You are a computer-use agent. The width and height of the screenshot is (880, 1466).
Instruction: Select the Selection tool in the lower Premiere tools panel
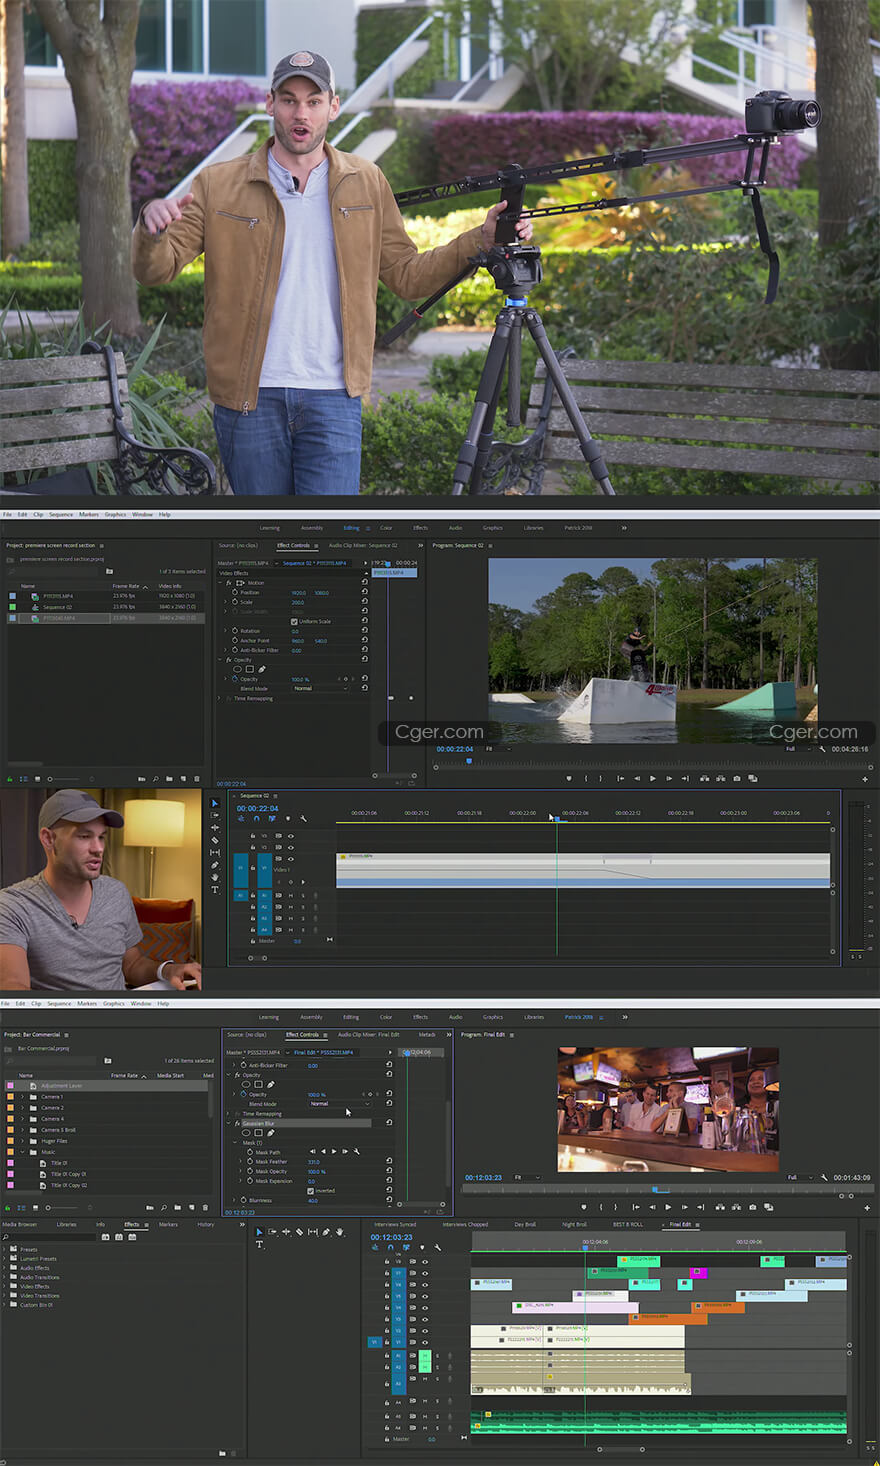(x=259, y=1232)
